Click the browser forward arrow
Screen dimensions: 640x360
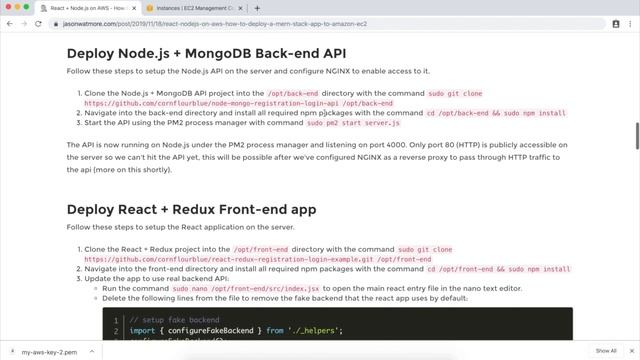pyautogui.click(x=24, y=24)
